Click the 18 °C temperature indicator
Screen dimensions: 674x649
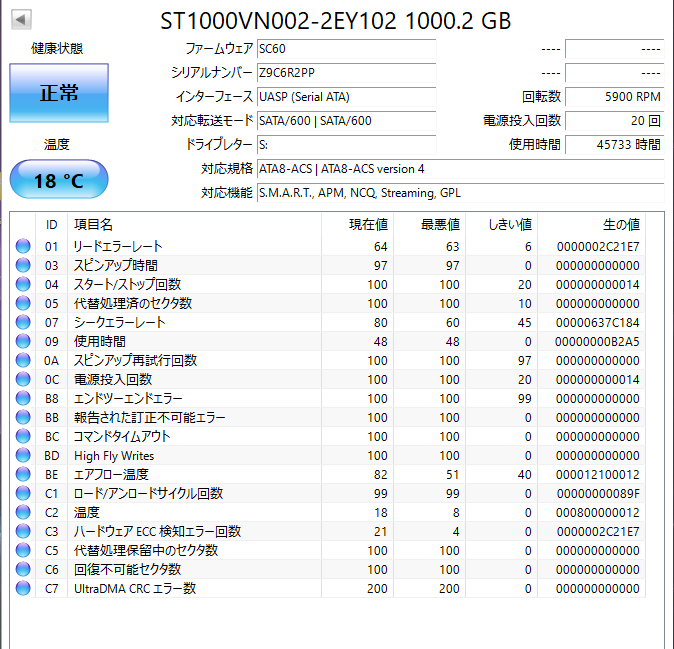click(58, 180)
